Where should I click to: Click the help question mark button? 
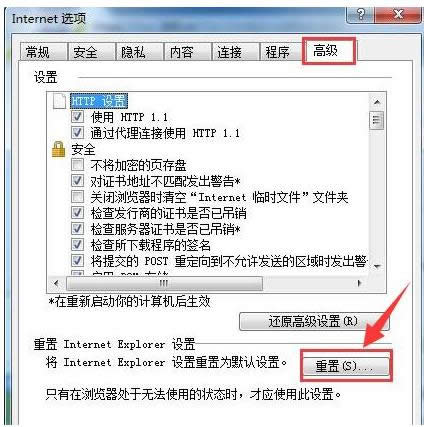(361, 15)
